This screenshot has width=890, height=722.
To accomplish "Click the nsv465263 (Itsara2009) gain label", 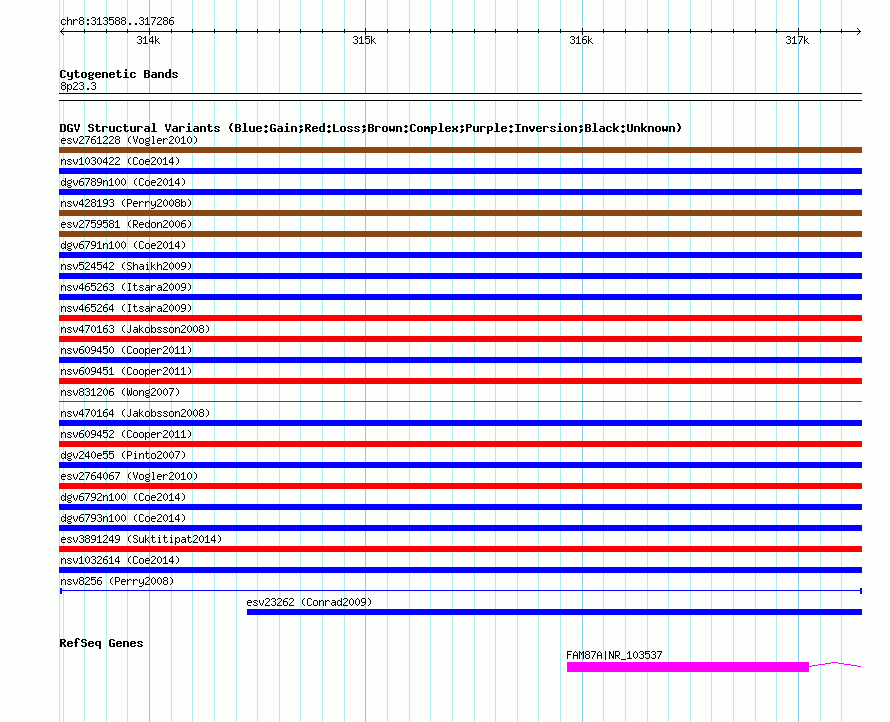I will (x=126, y=287).
